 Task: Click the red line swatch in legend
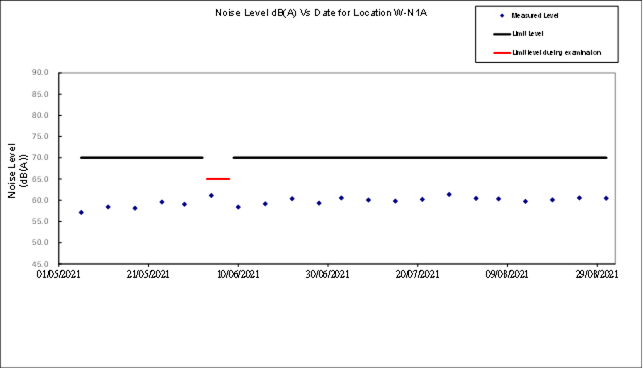coord(502,52)
